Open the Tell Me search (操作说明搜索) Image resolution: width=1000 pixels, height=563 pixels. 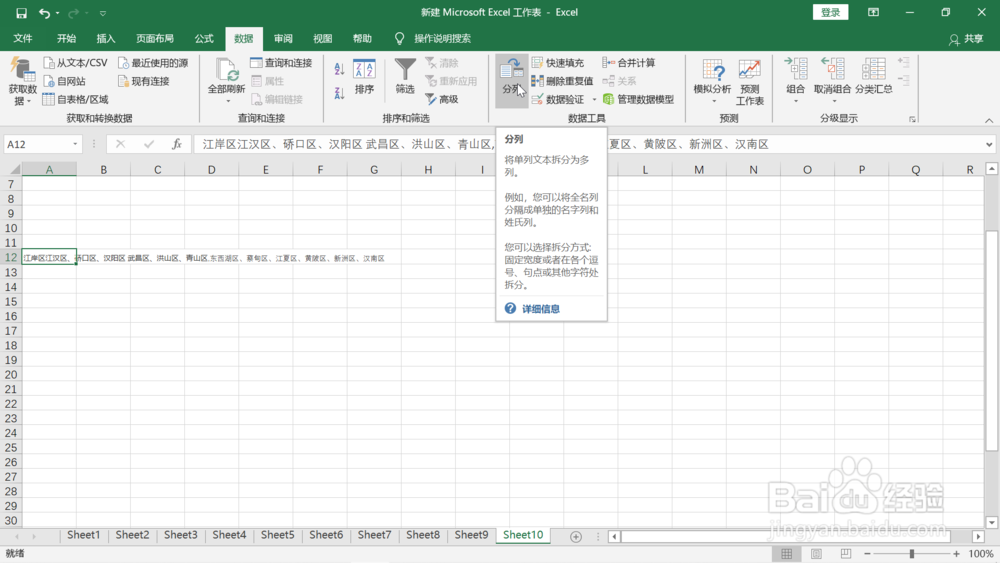pyautogui.click(x=433, y=38)
